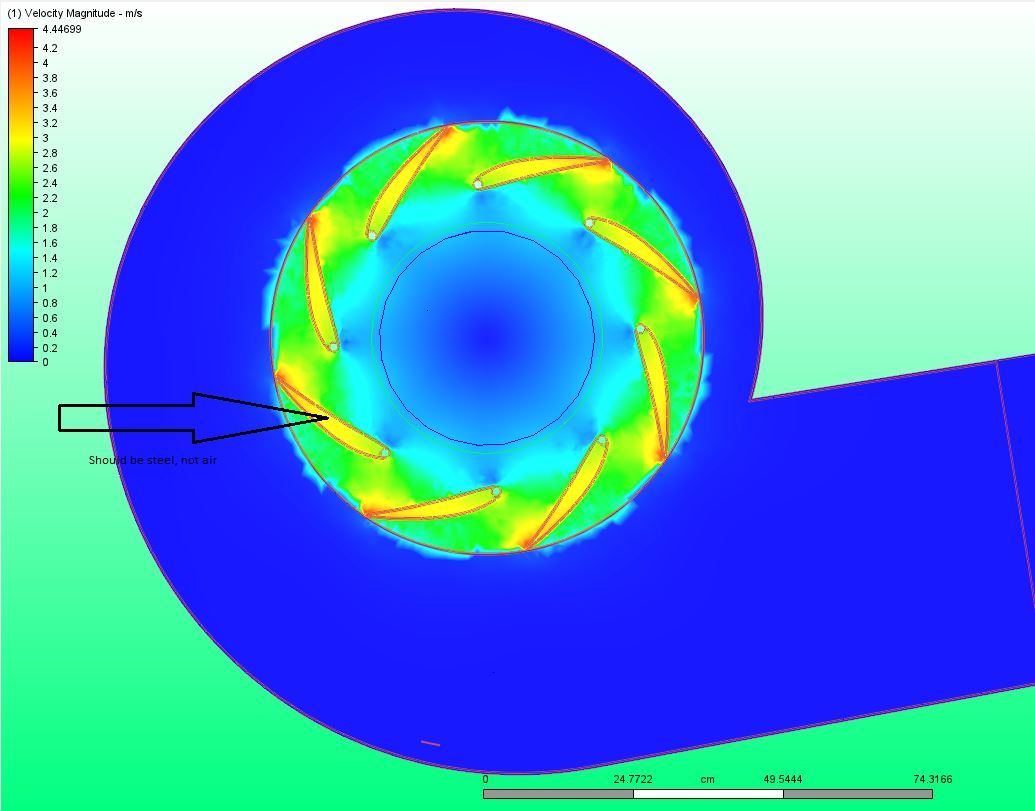
Task: Click the 3.2 legend tick label
Action: tap(50, 123)
